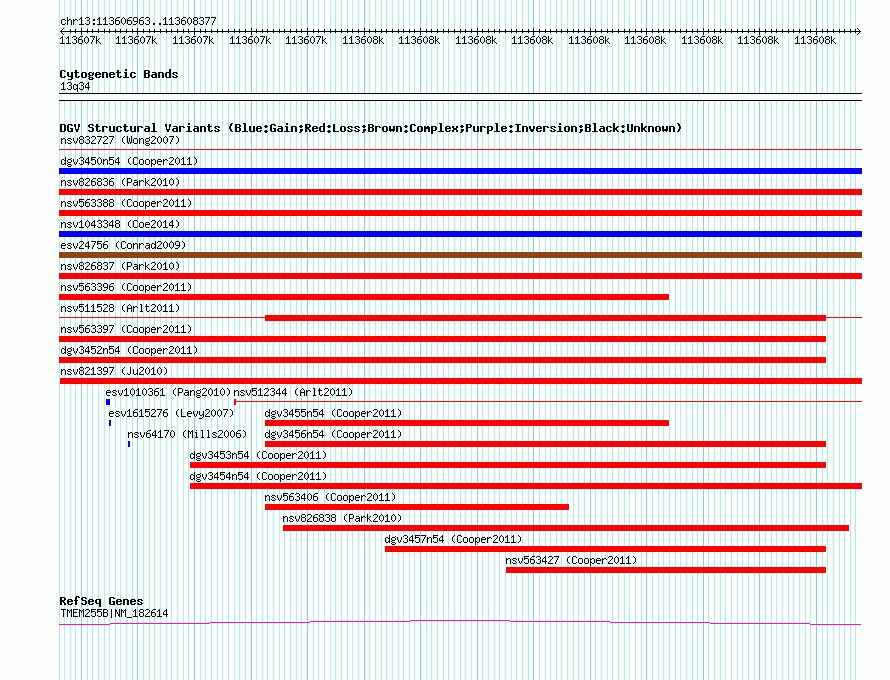The height and width of the screenshot is (680, 890).
Task: Click the last 113608k ruler tick label
Action: point(815,40)
